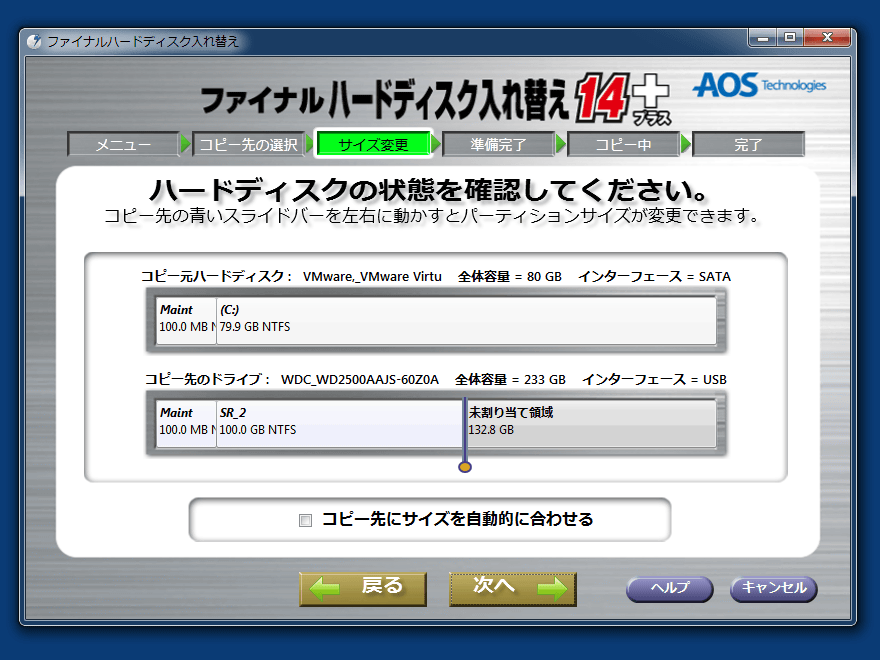
Task: Click the source disk name VMware,_VMware Virtu
Action: point(372,277)
